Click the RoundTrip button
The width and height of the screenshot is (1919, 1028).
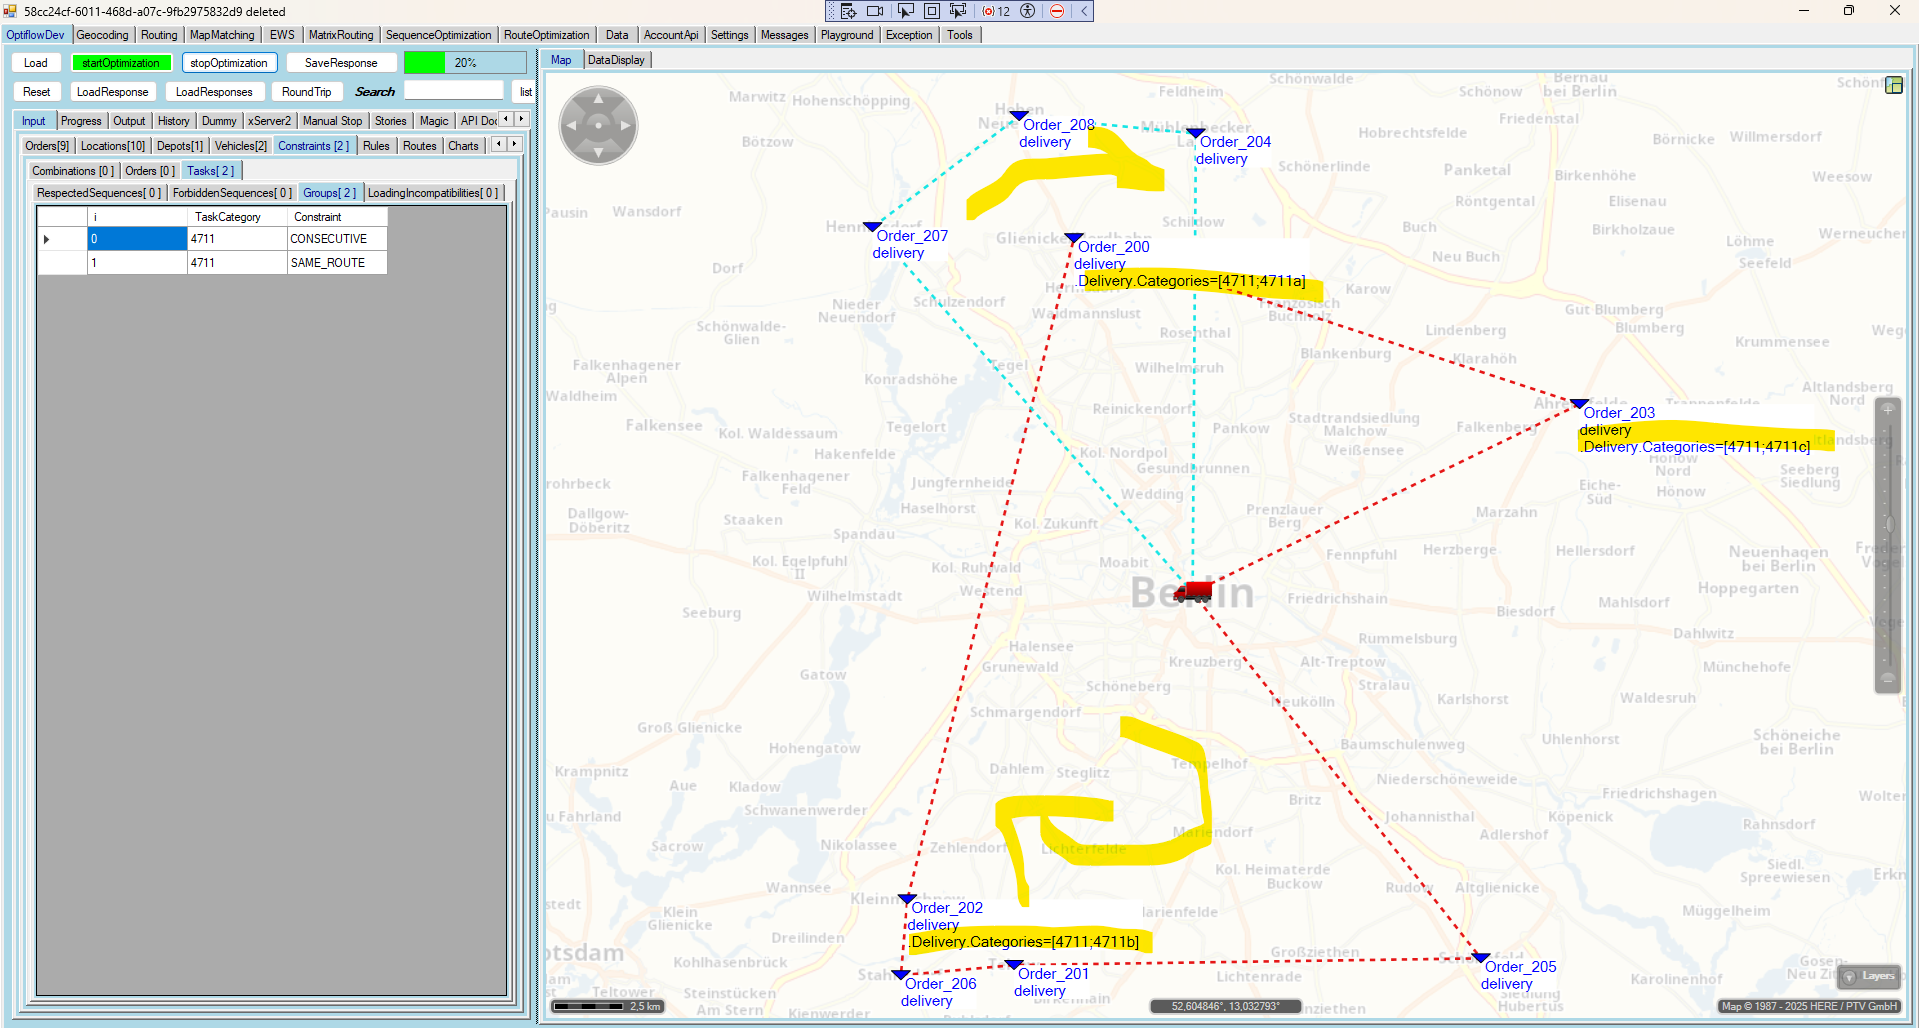pyautogui.click(x=306, y=92)
